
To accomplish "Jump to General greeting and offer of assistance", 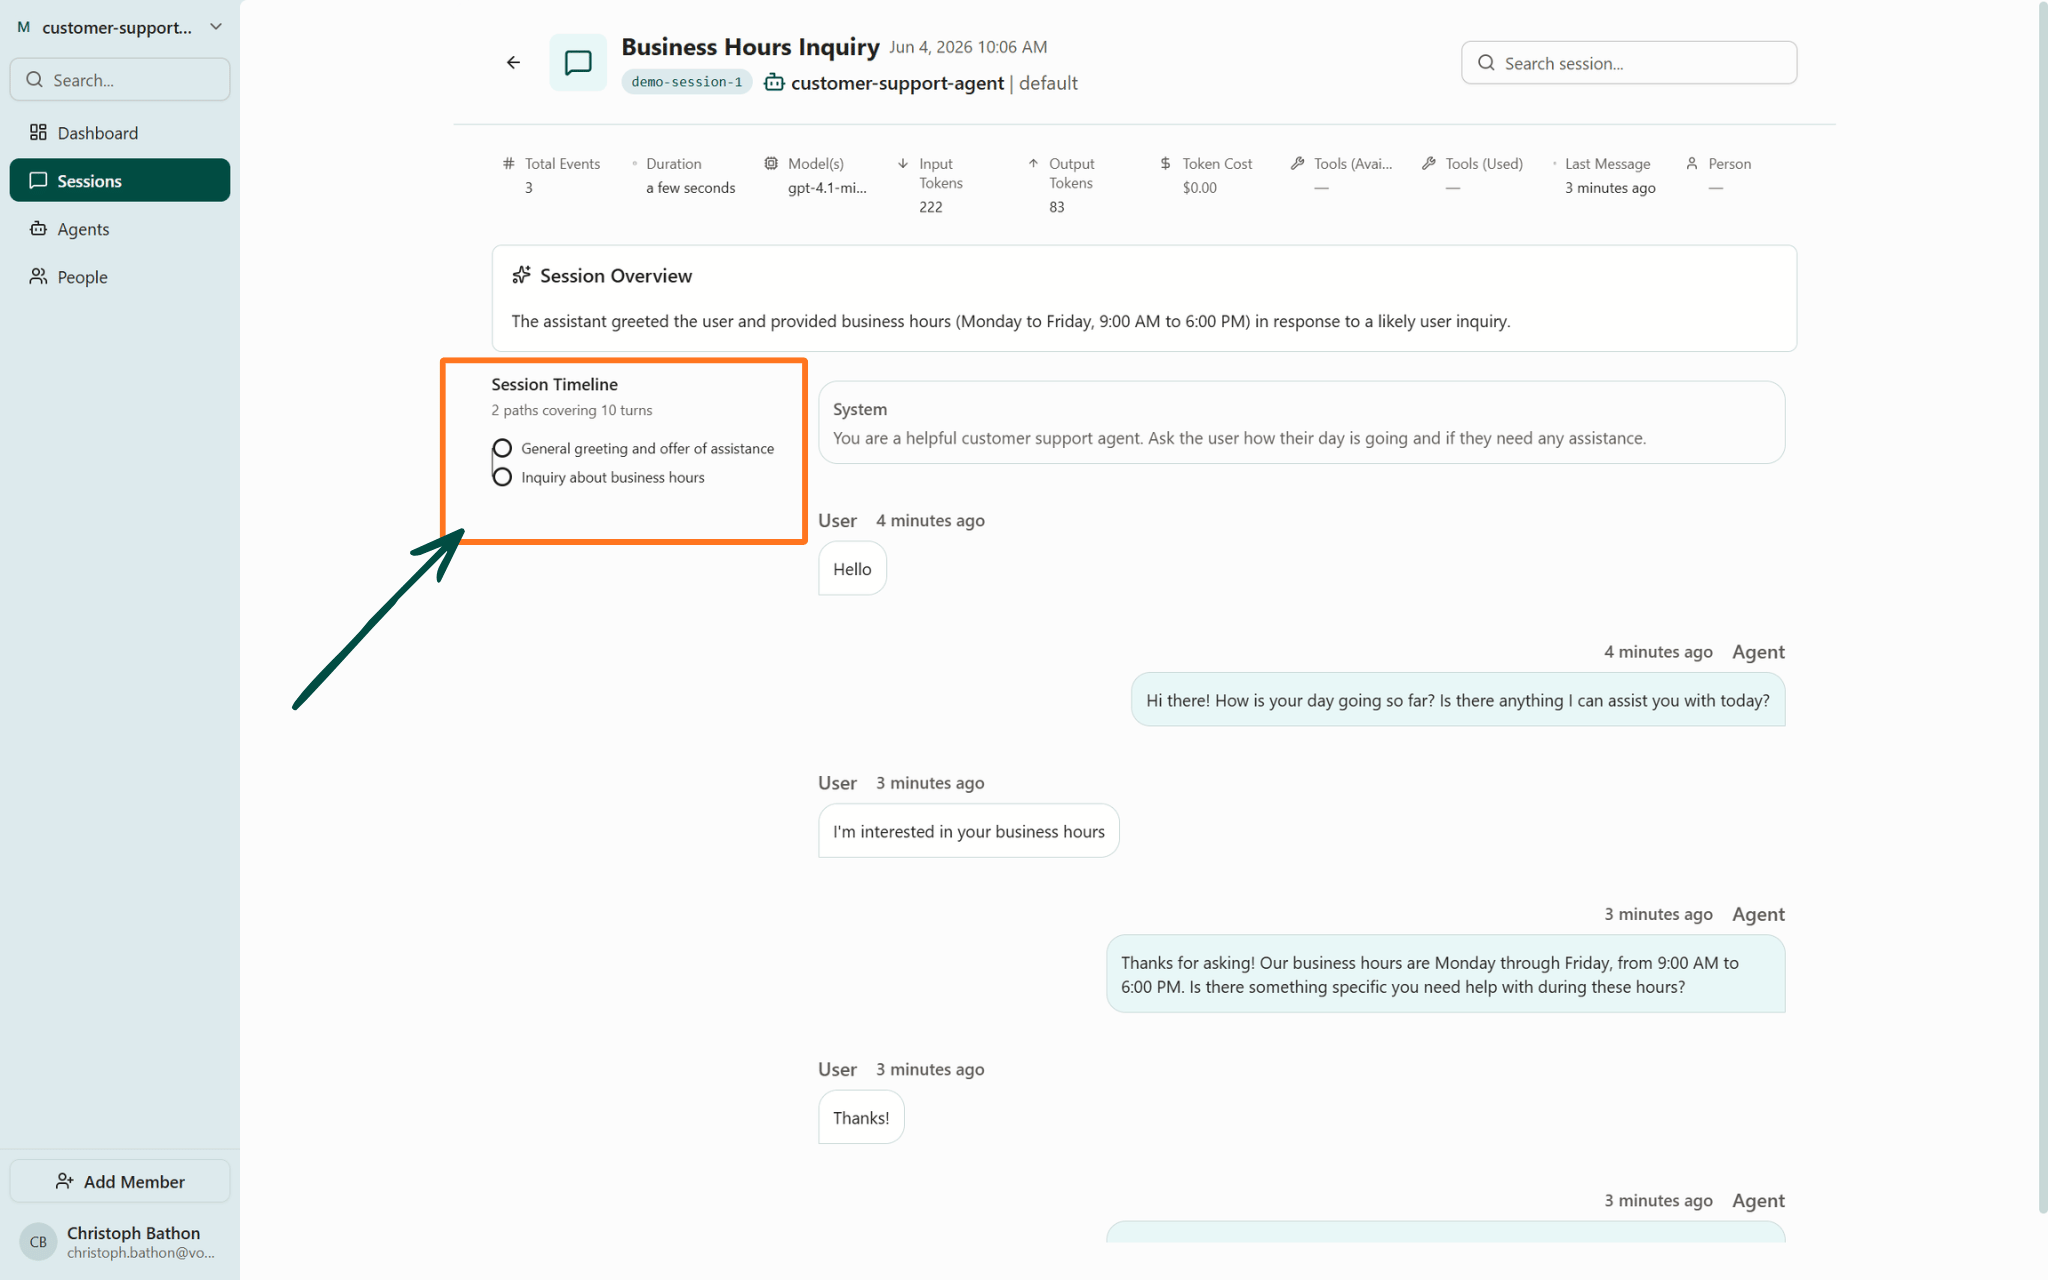I will [647, 448].
